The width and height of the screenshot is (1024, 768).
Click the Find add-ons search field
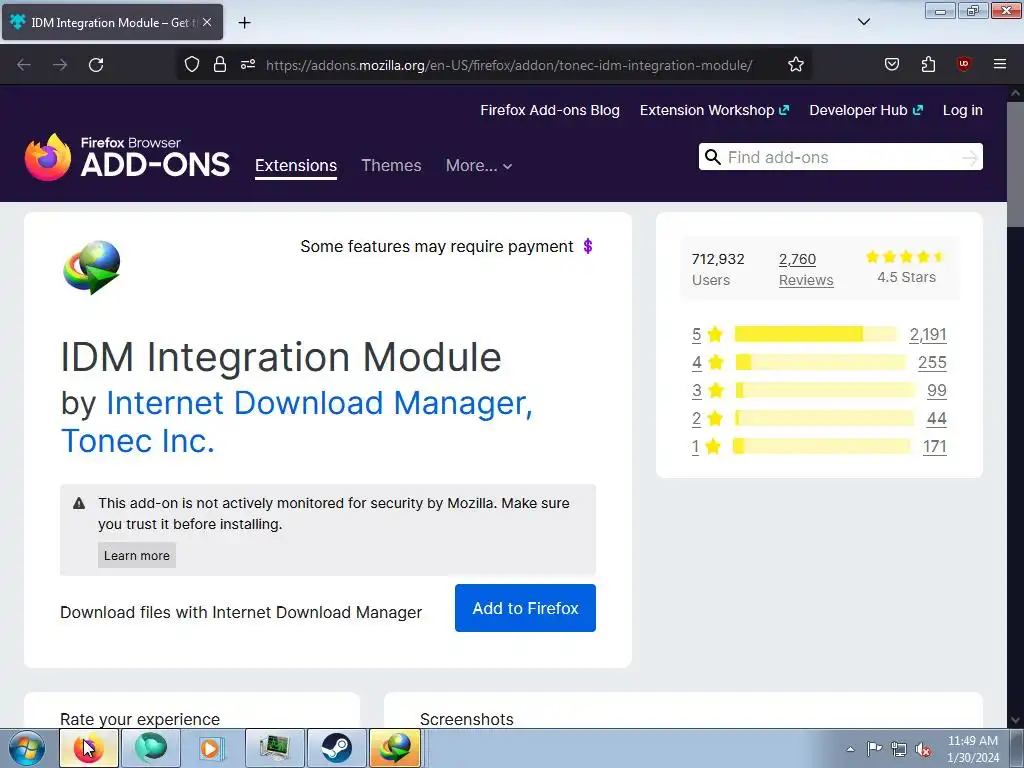pos(840,157)
